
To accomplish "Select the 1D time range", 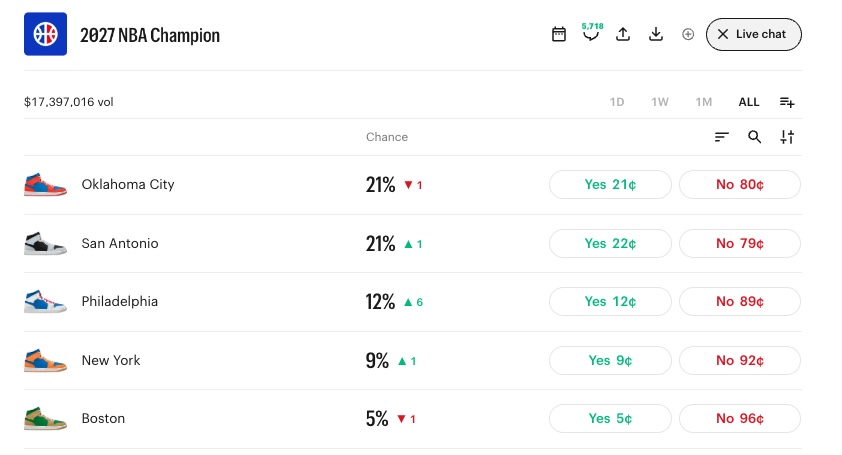I will click(x=617, y=102).
